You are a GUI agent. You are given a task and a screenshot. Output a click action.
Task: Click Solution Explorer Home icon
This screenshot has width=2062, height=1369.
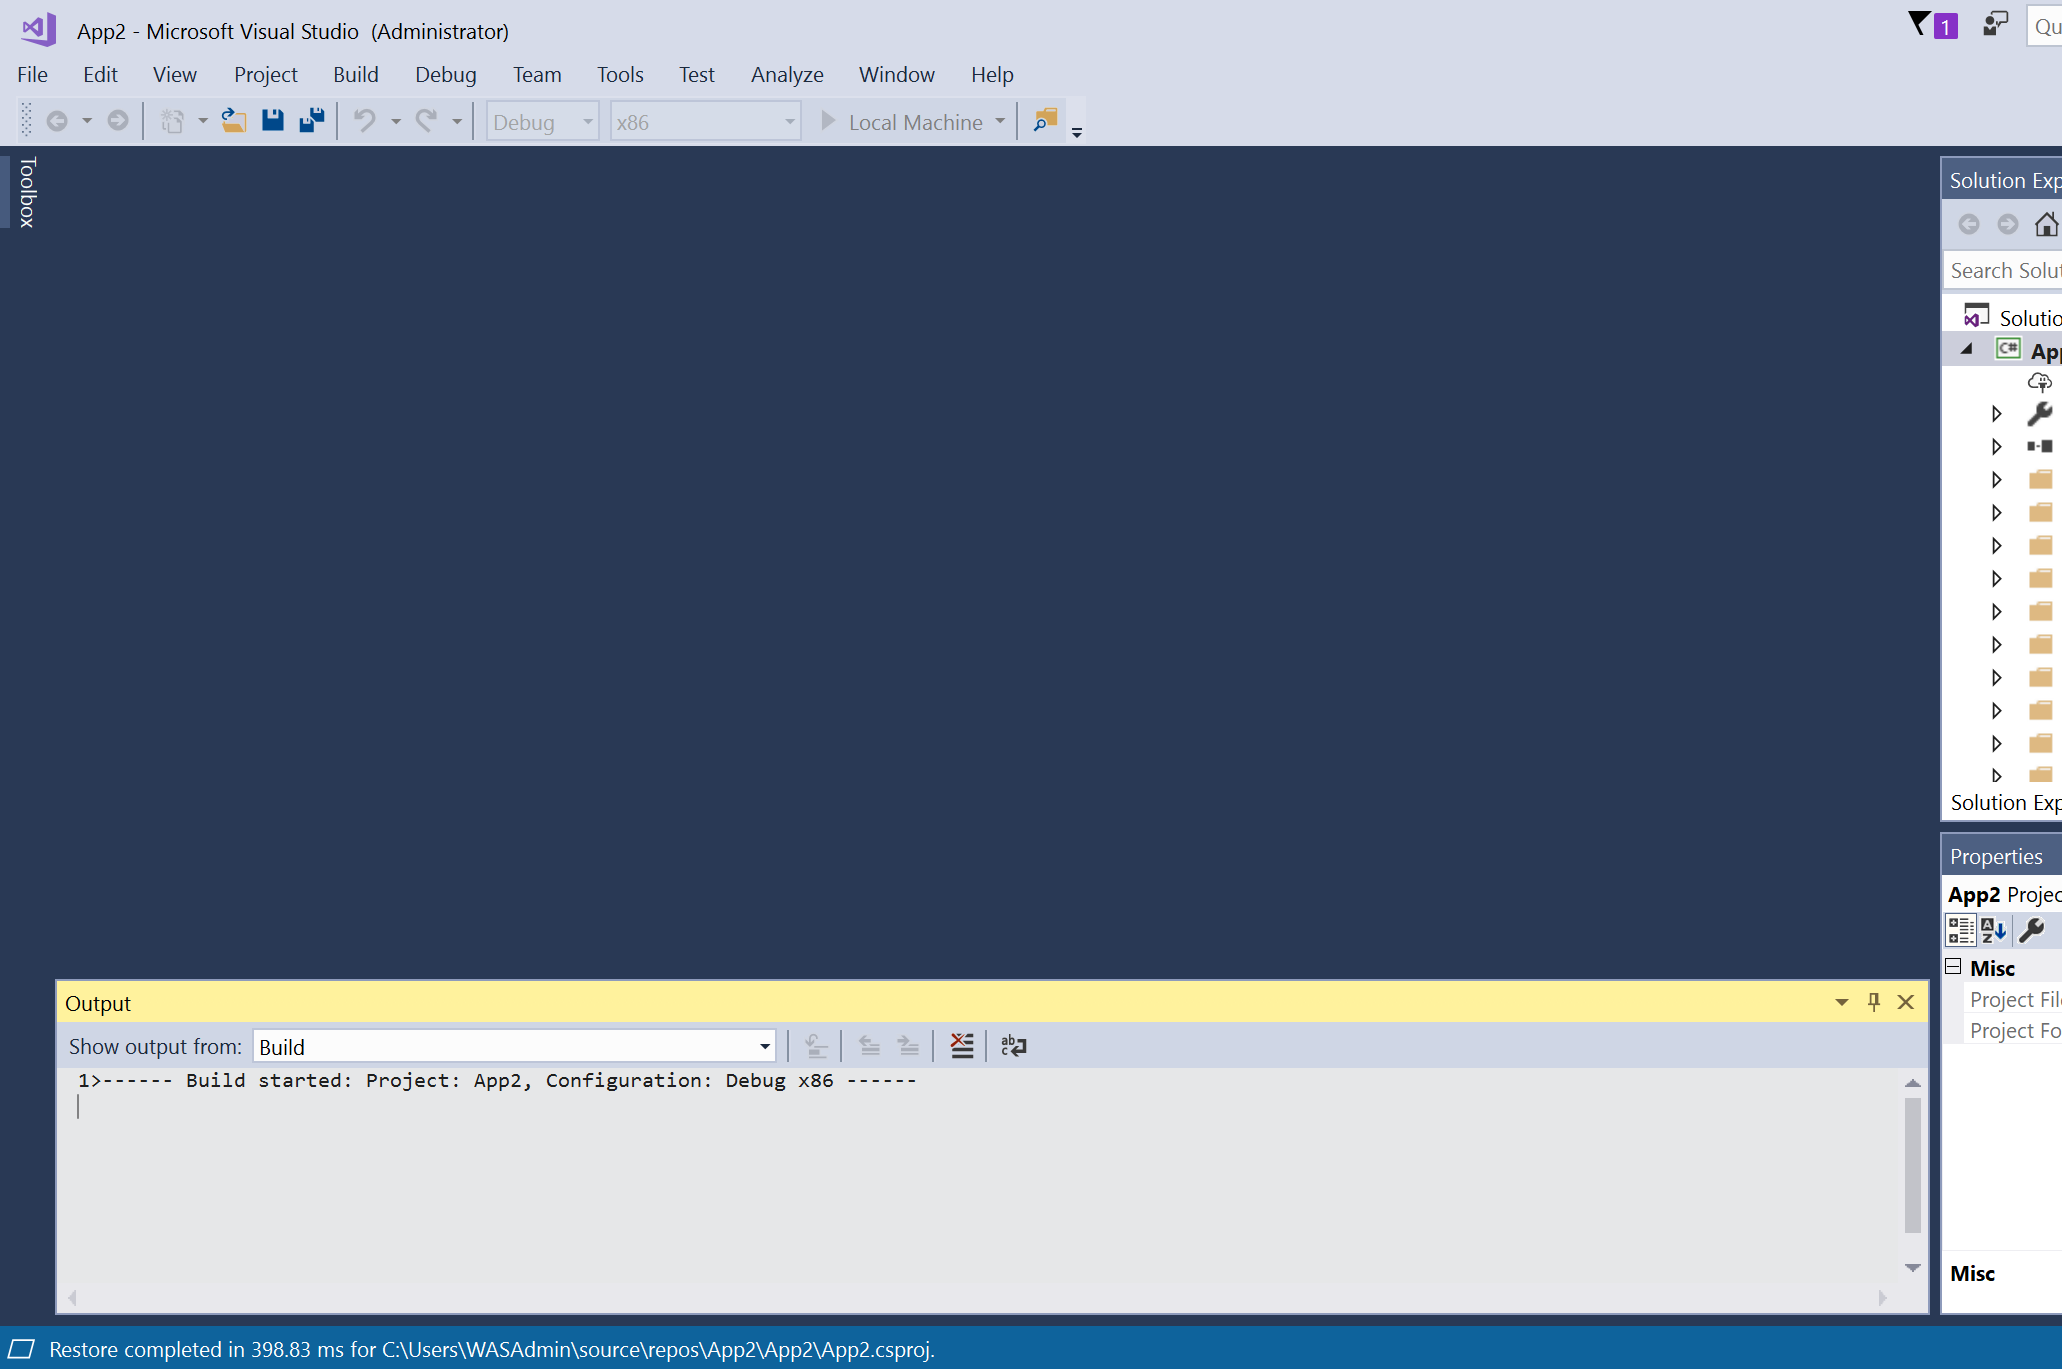coord(2047,224)
